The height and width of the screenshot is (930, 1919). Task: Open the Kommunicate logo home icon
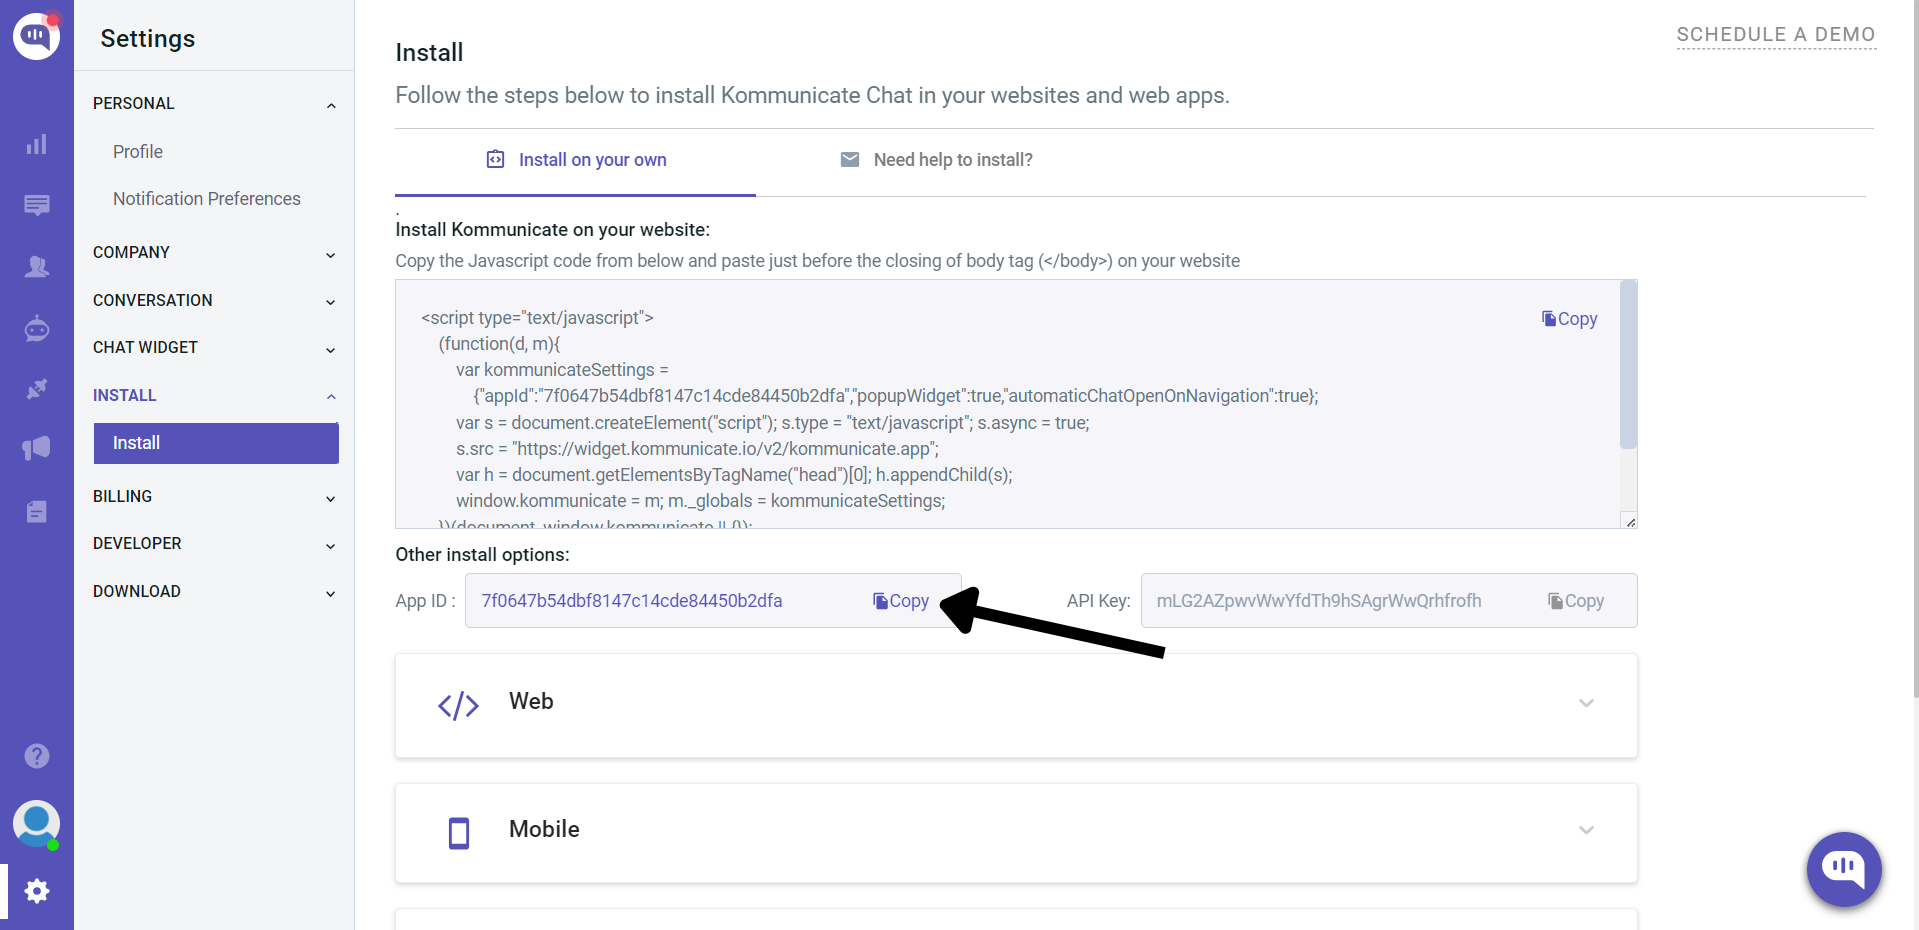(36, 36)
